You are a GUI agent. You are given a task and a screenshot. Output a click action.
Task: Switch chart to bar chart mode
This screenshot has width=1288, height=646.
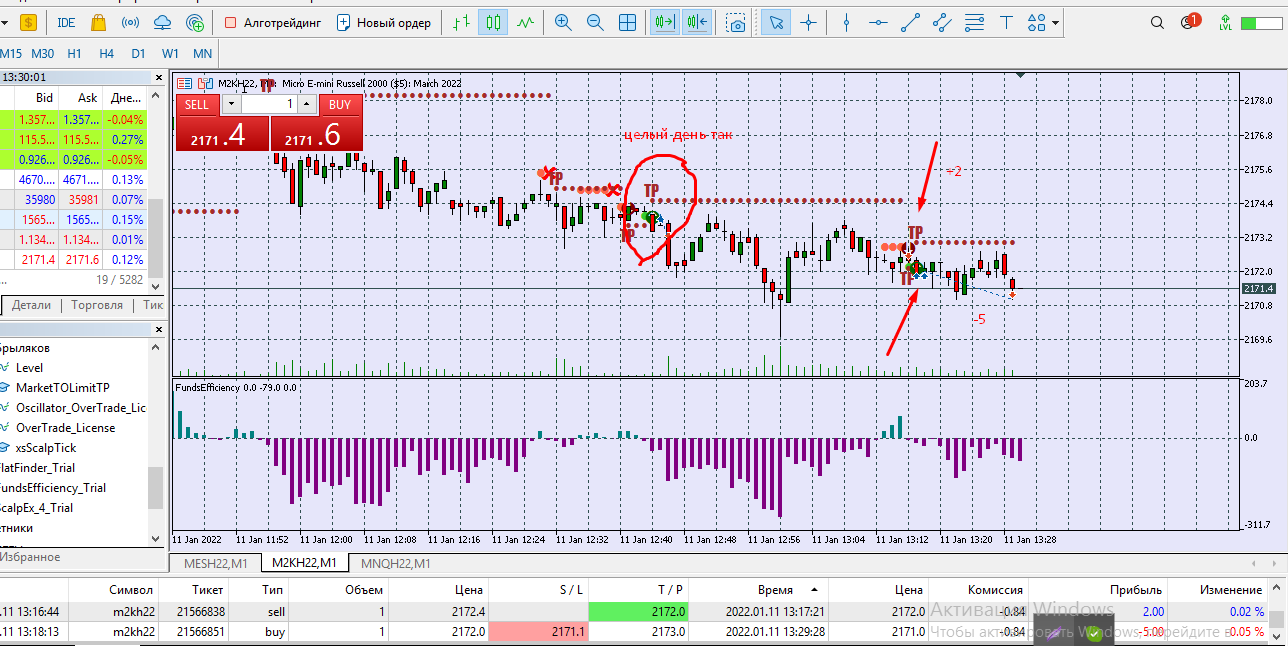pos(461,22)
